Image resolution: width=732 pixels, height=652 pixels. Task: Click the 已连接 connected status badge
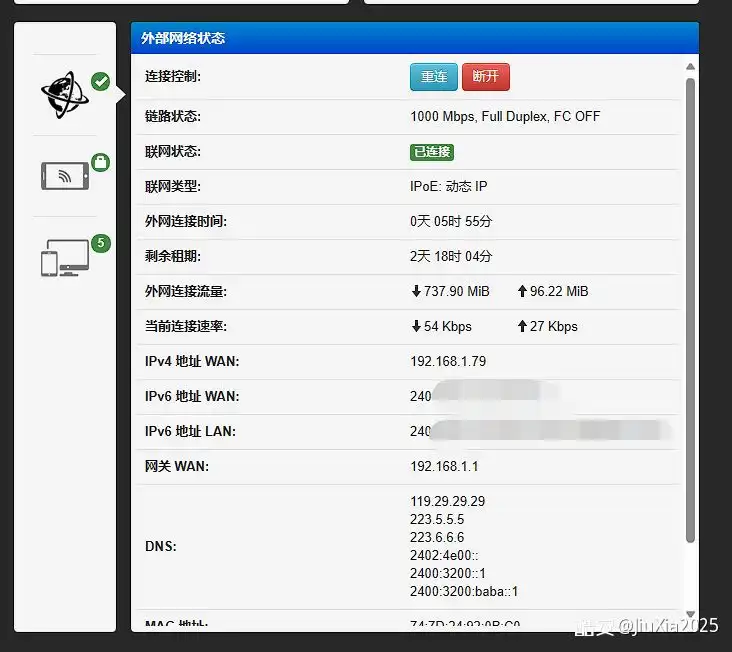[432, 152]
